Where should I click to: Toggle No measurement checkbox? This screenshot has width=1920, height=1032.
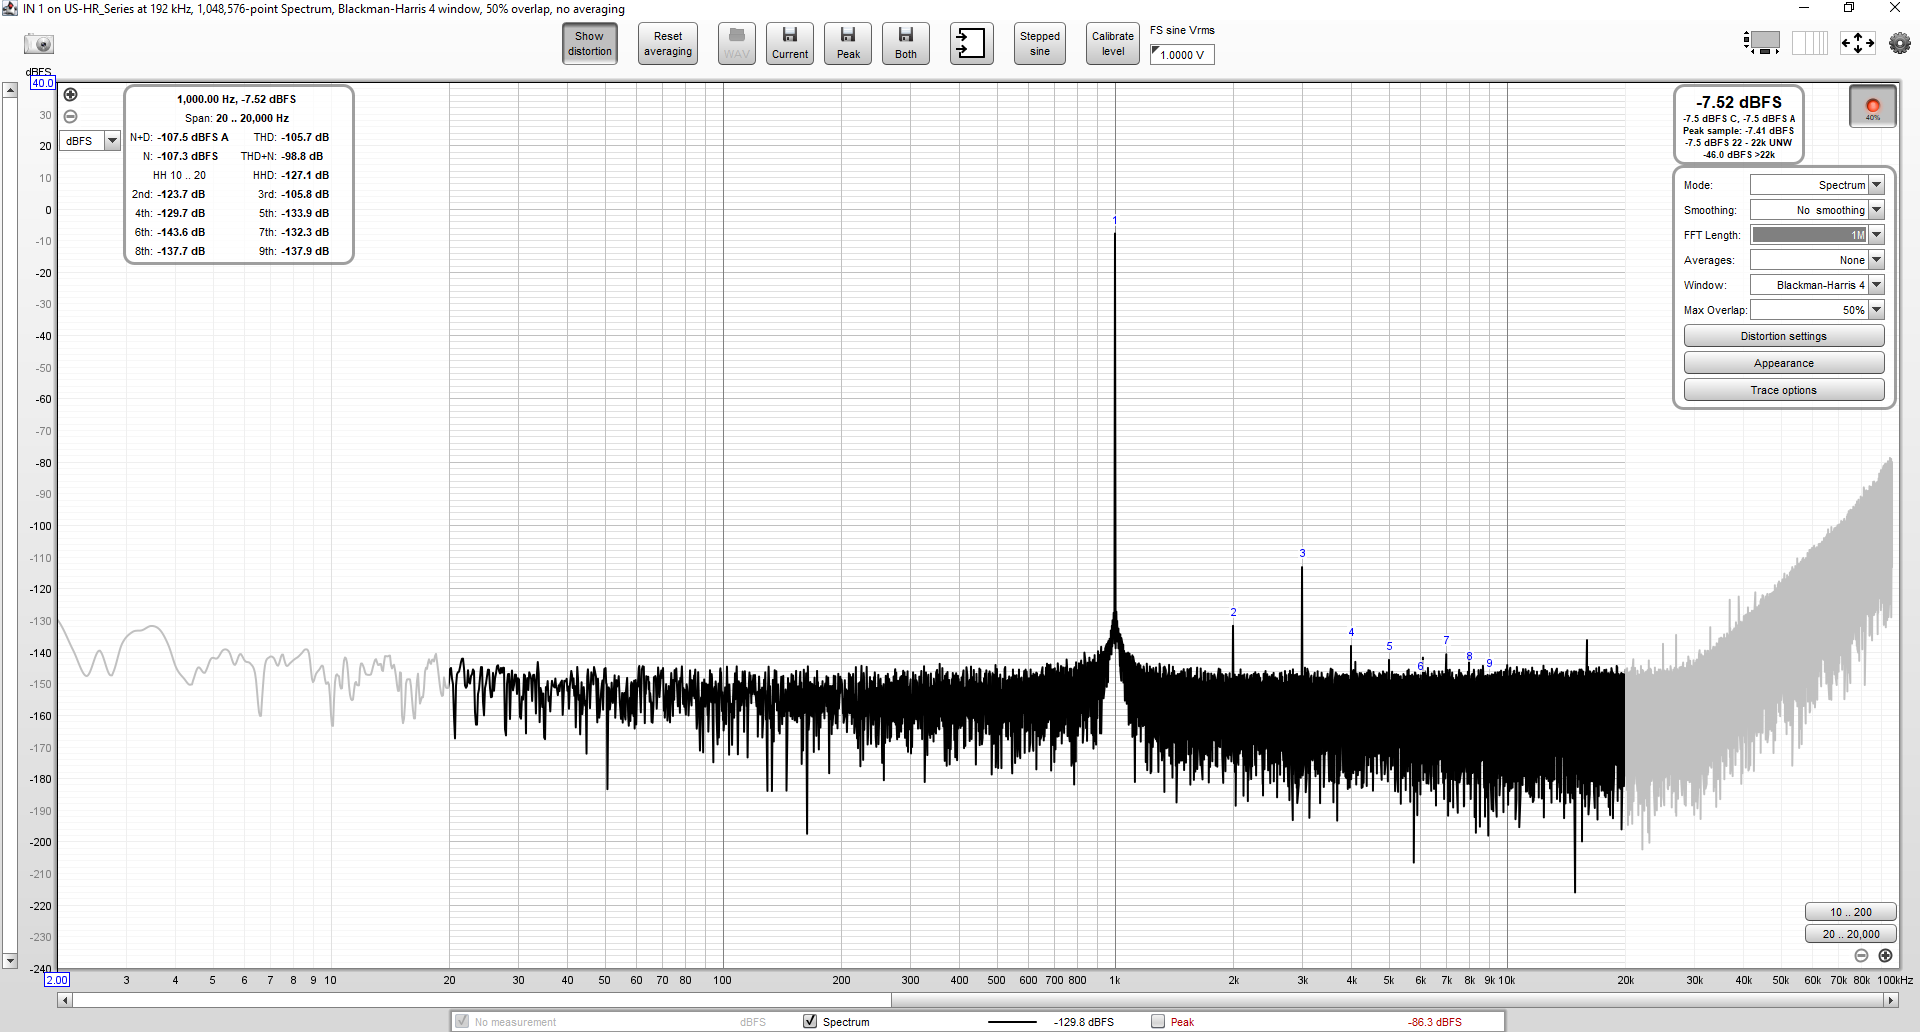[x=462, y=1021]
